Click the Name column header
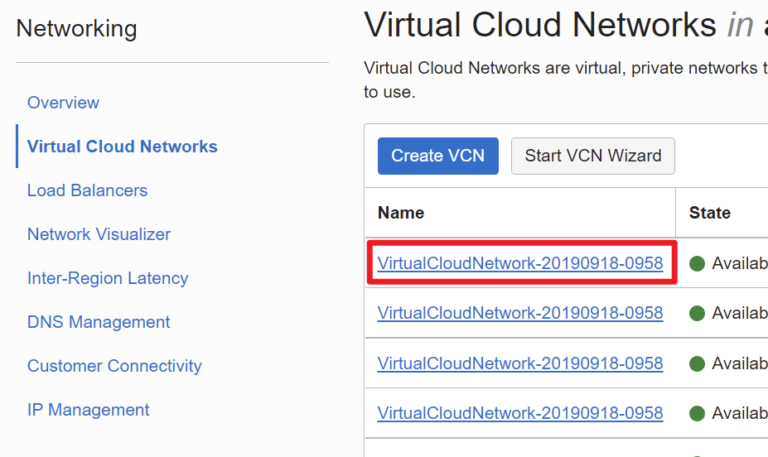Image resolution: width=768 pixels, height=457 pixels. click(401, 213)
